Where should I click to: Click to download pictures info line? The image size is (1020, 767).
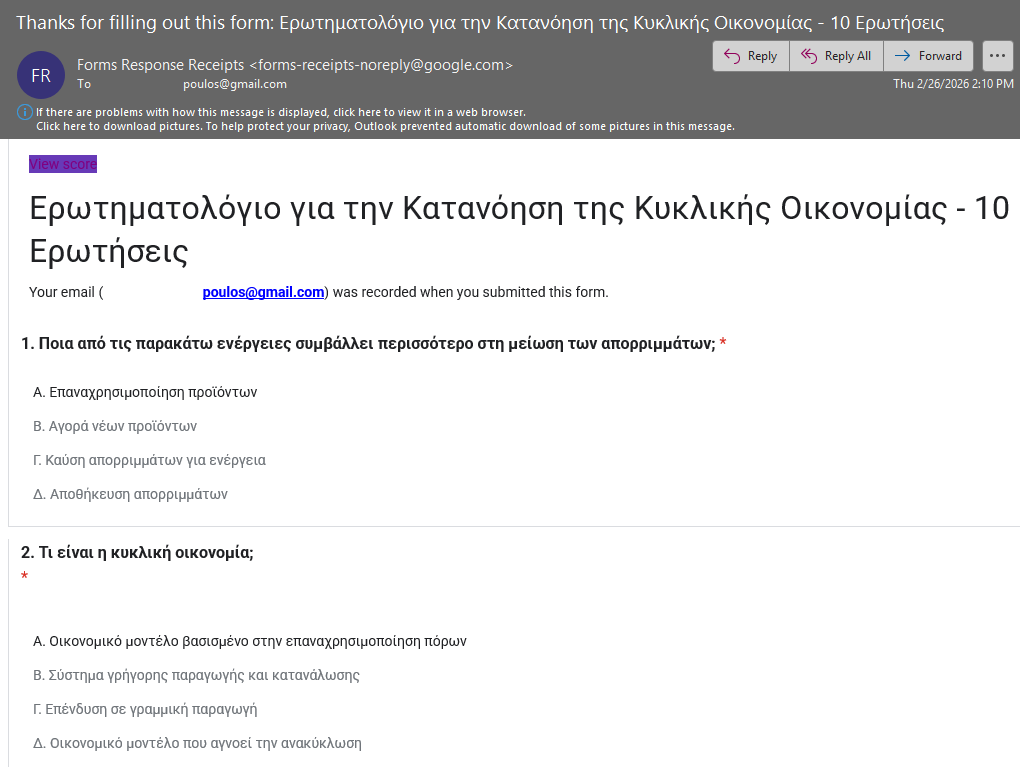pyautogui.click(x=385, y=126)
